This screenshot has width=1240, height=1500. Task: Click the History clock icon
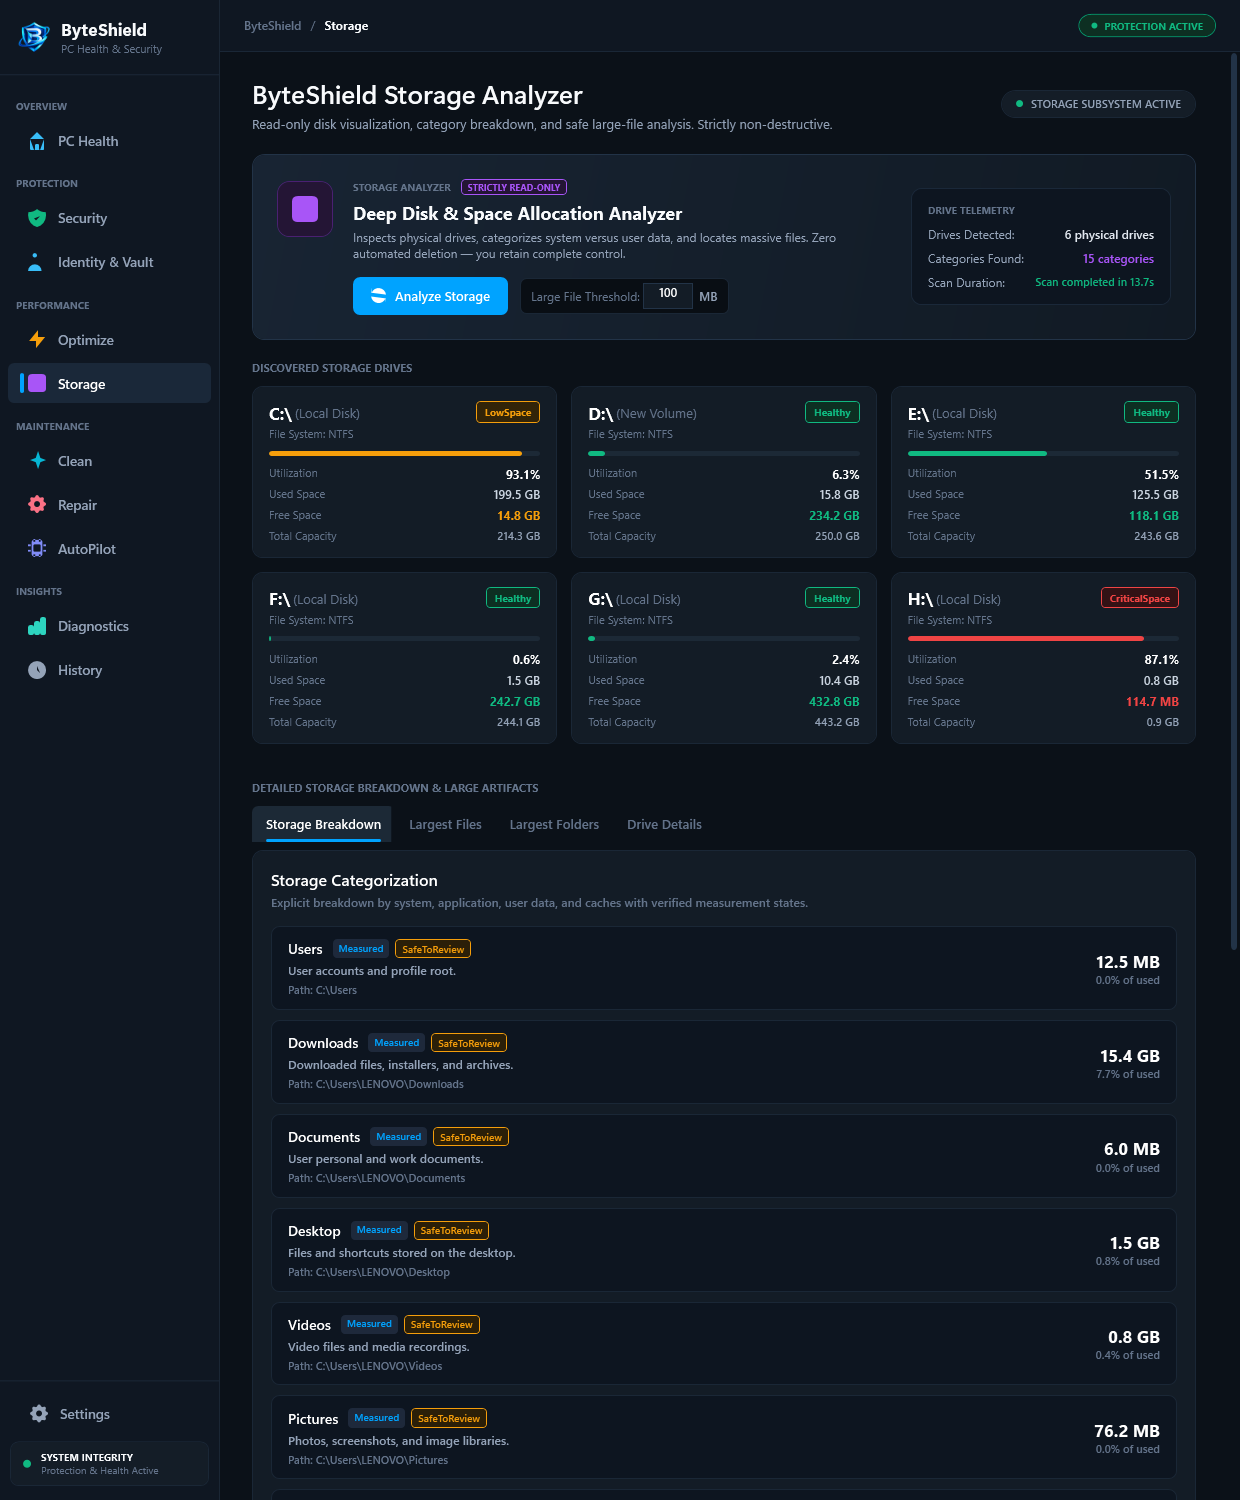point(37,670)
